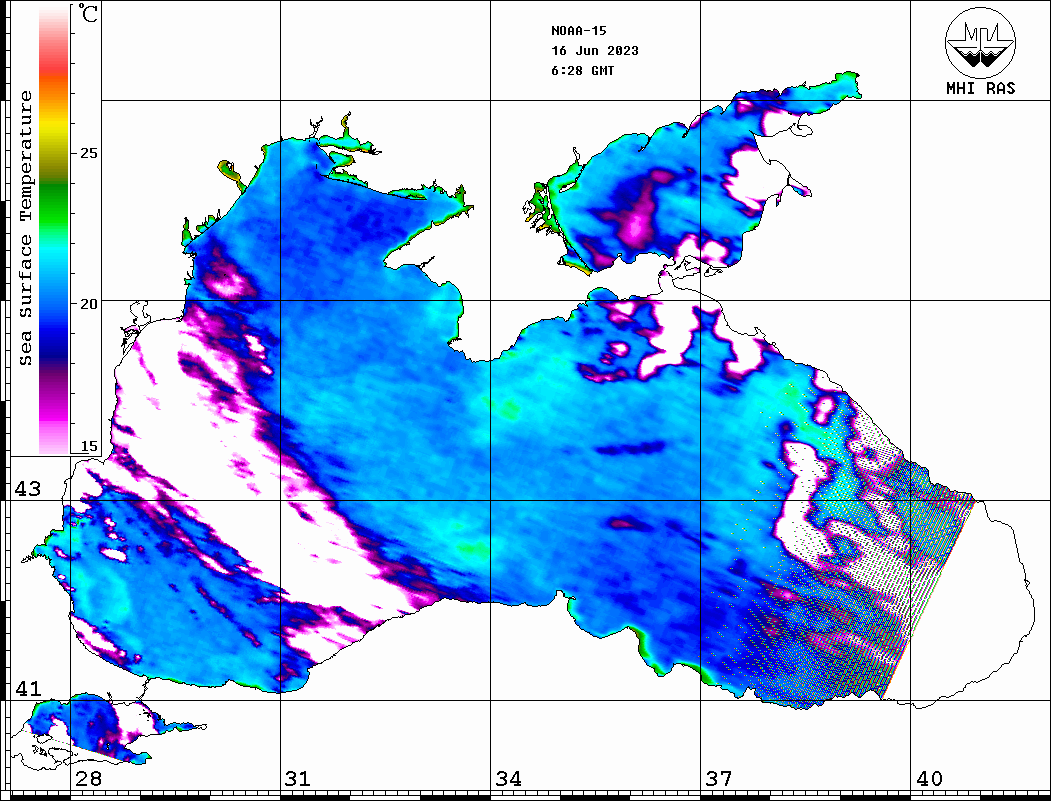Click the "Sea Surface Temperature" vertical label
This screenshot has width=1051, height=801.
coord(25,229)
